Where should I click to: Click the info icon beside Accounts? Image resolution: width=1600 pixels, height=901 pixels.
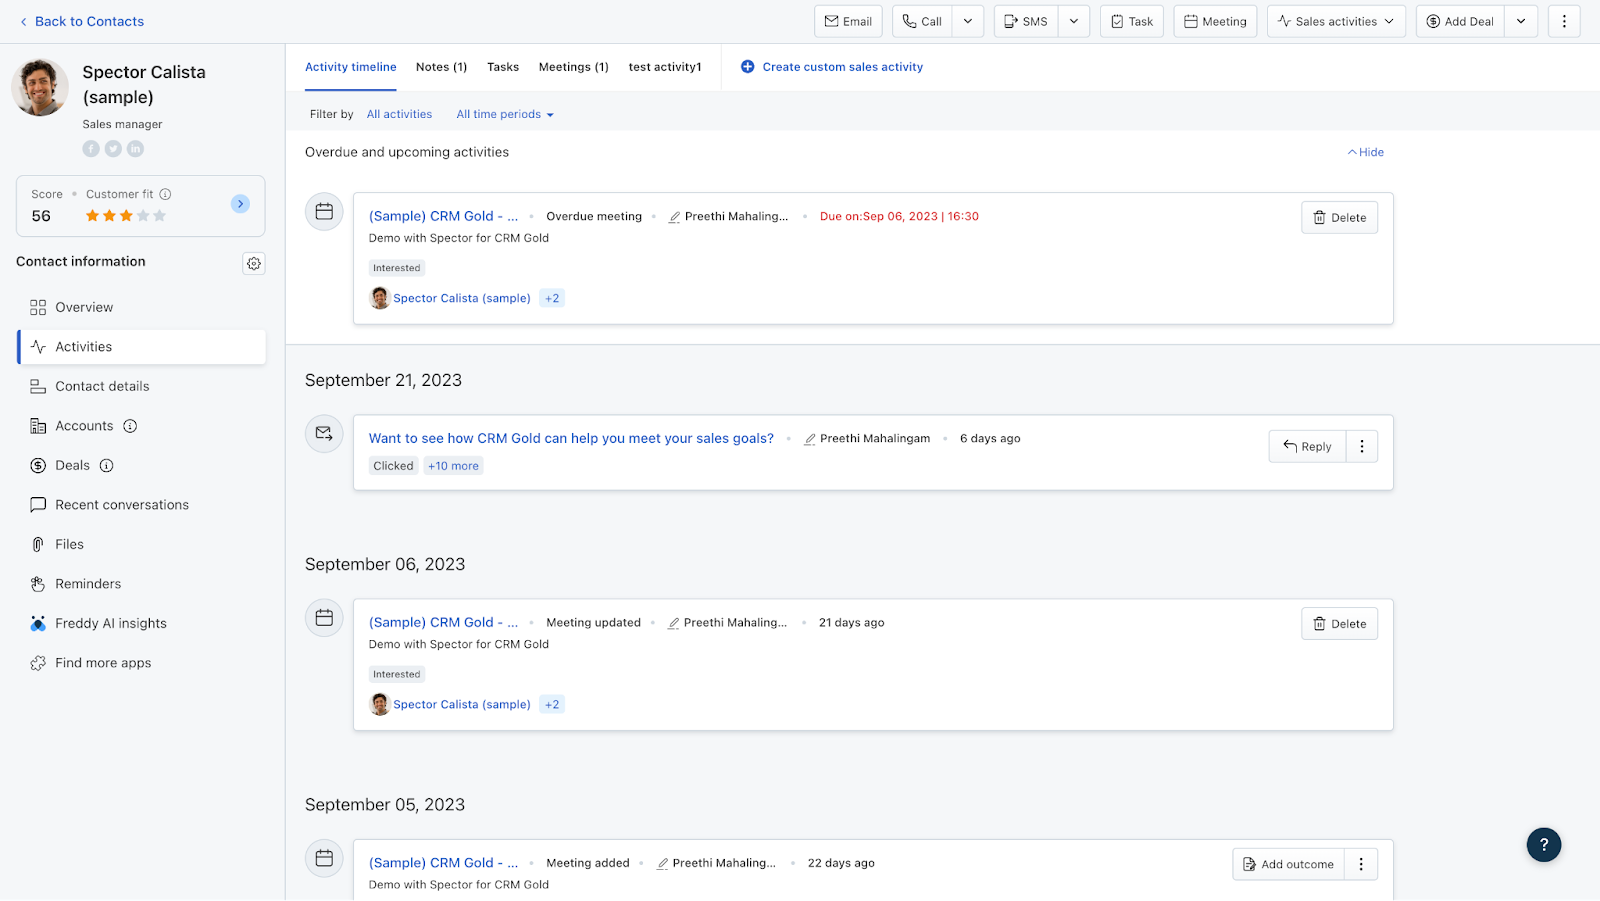click(130, 426)
